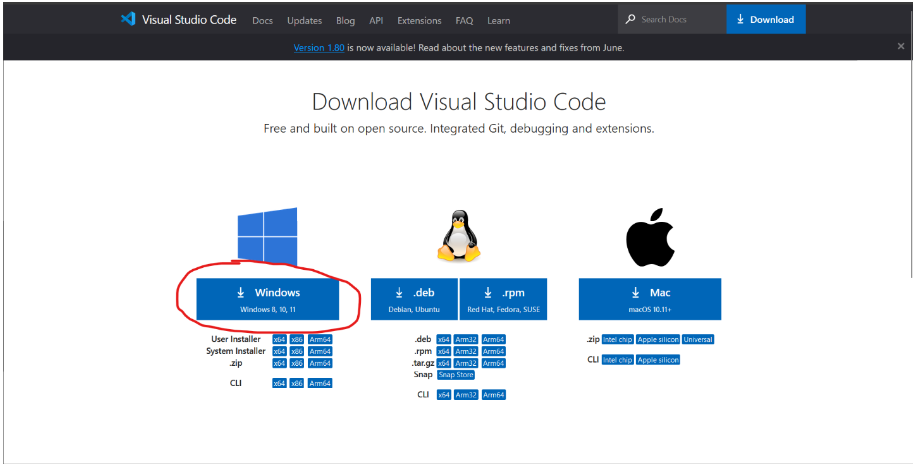Select Linux .rpm Arm64 link

pyautogui.click(x=493, y=352)
